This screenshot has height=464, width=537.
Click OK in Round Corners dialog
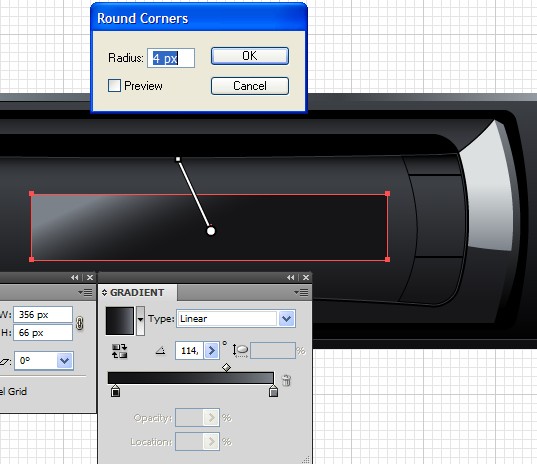pyautogui.click(x=250, y=56)
